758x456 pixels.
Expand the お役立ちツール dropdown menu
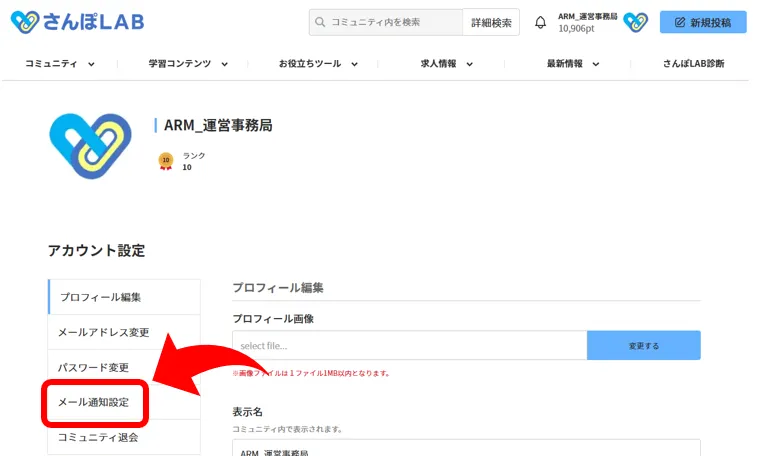(317, 64)
